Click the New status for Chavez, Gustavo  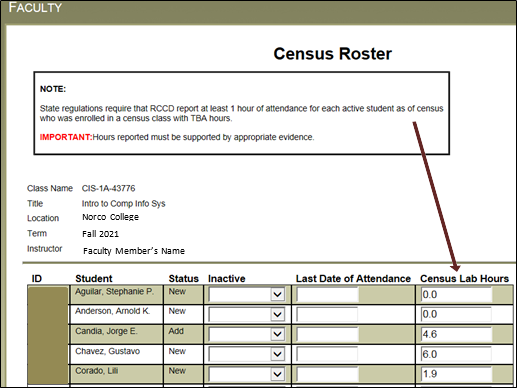click(x=177, y=351)
